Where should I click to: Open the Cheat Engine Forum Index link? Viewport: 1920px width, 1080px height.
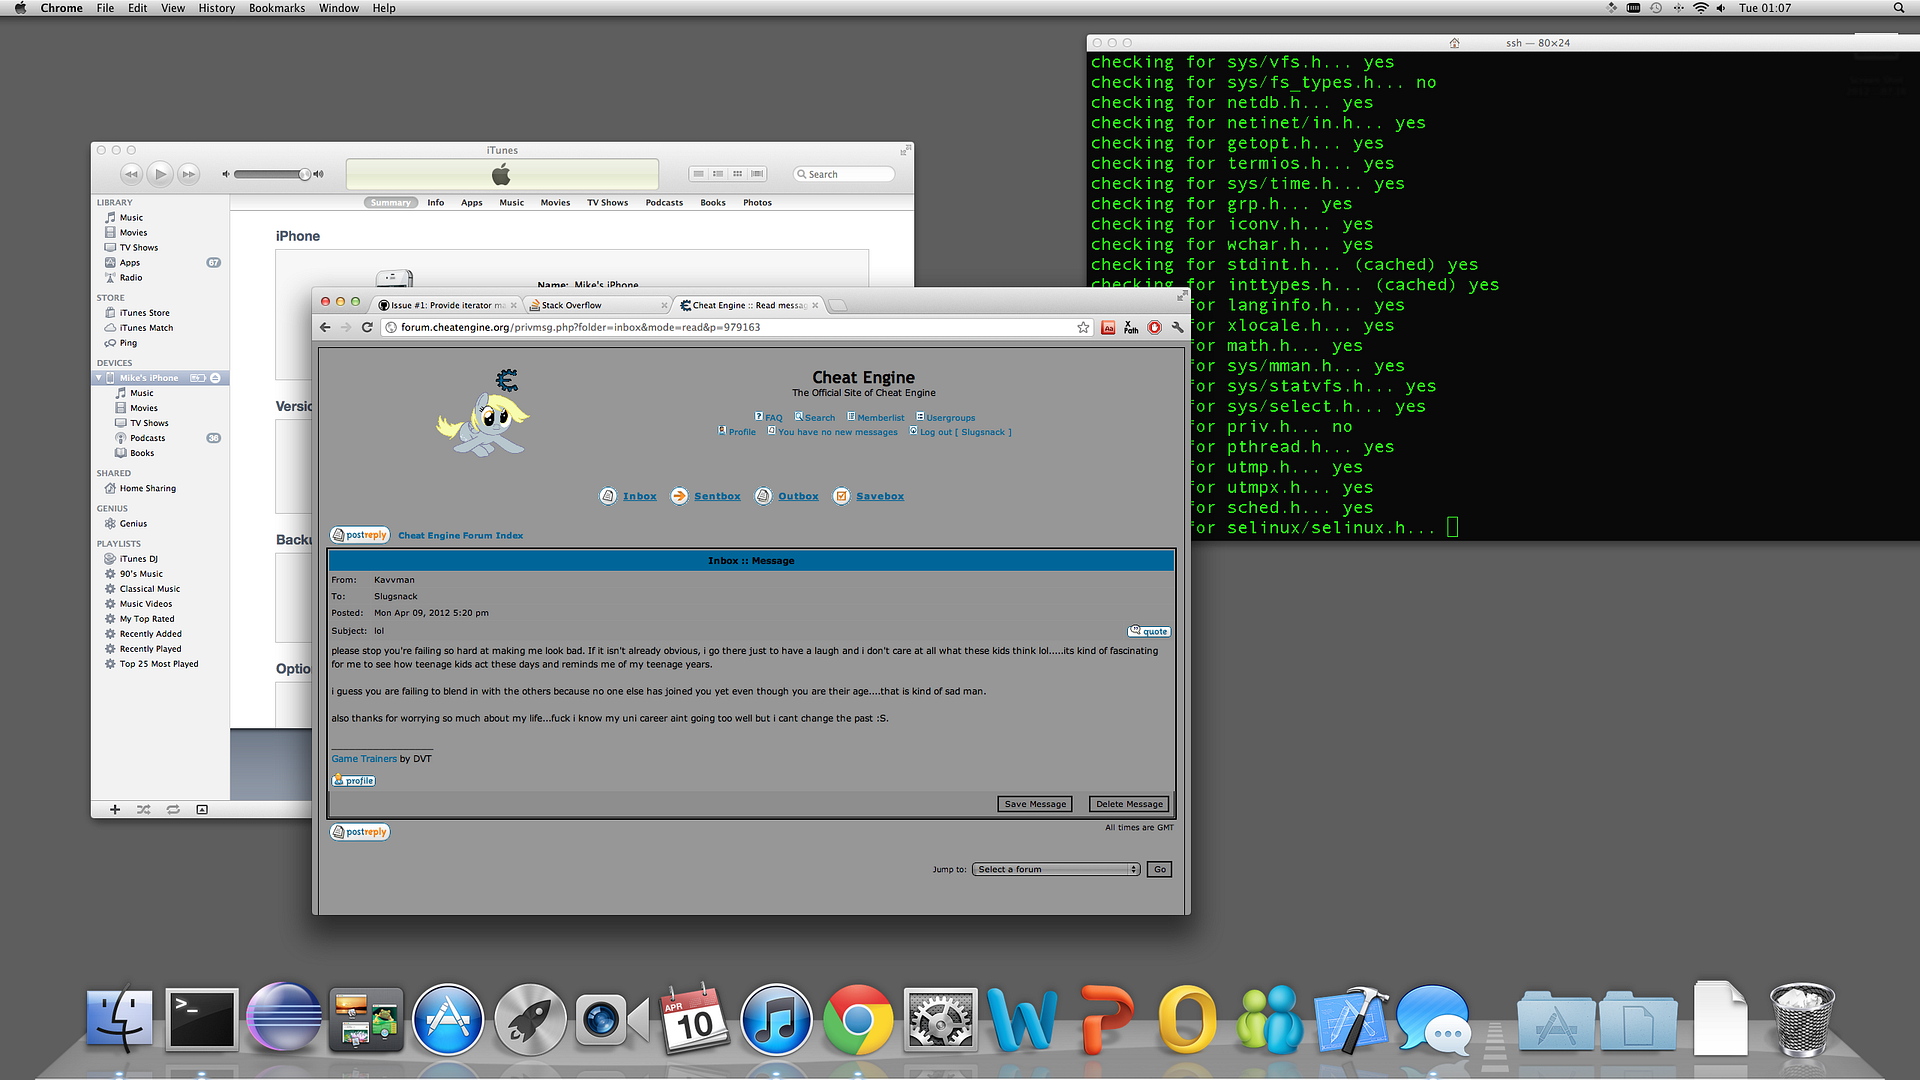461,536
